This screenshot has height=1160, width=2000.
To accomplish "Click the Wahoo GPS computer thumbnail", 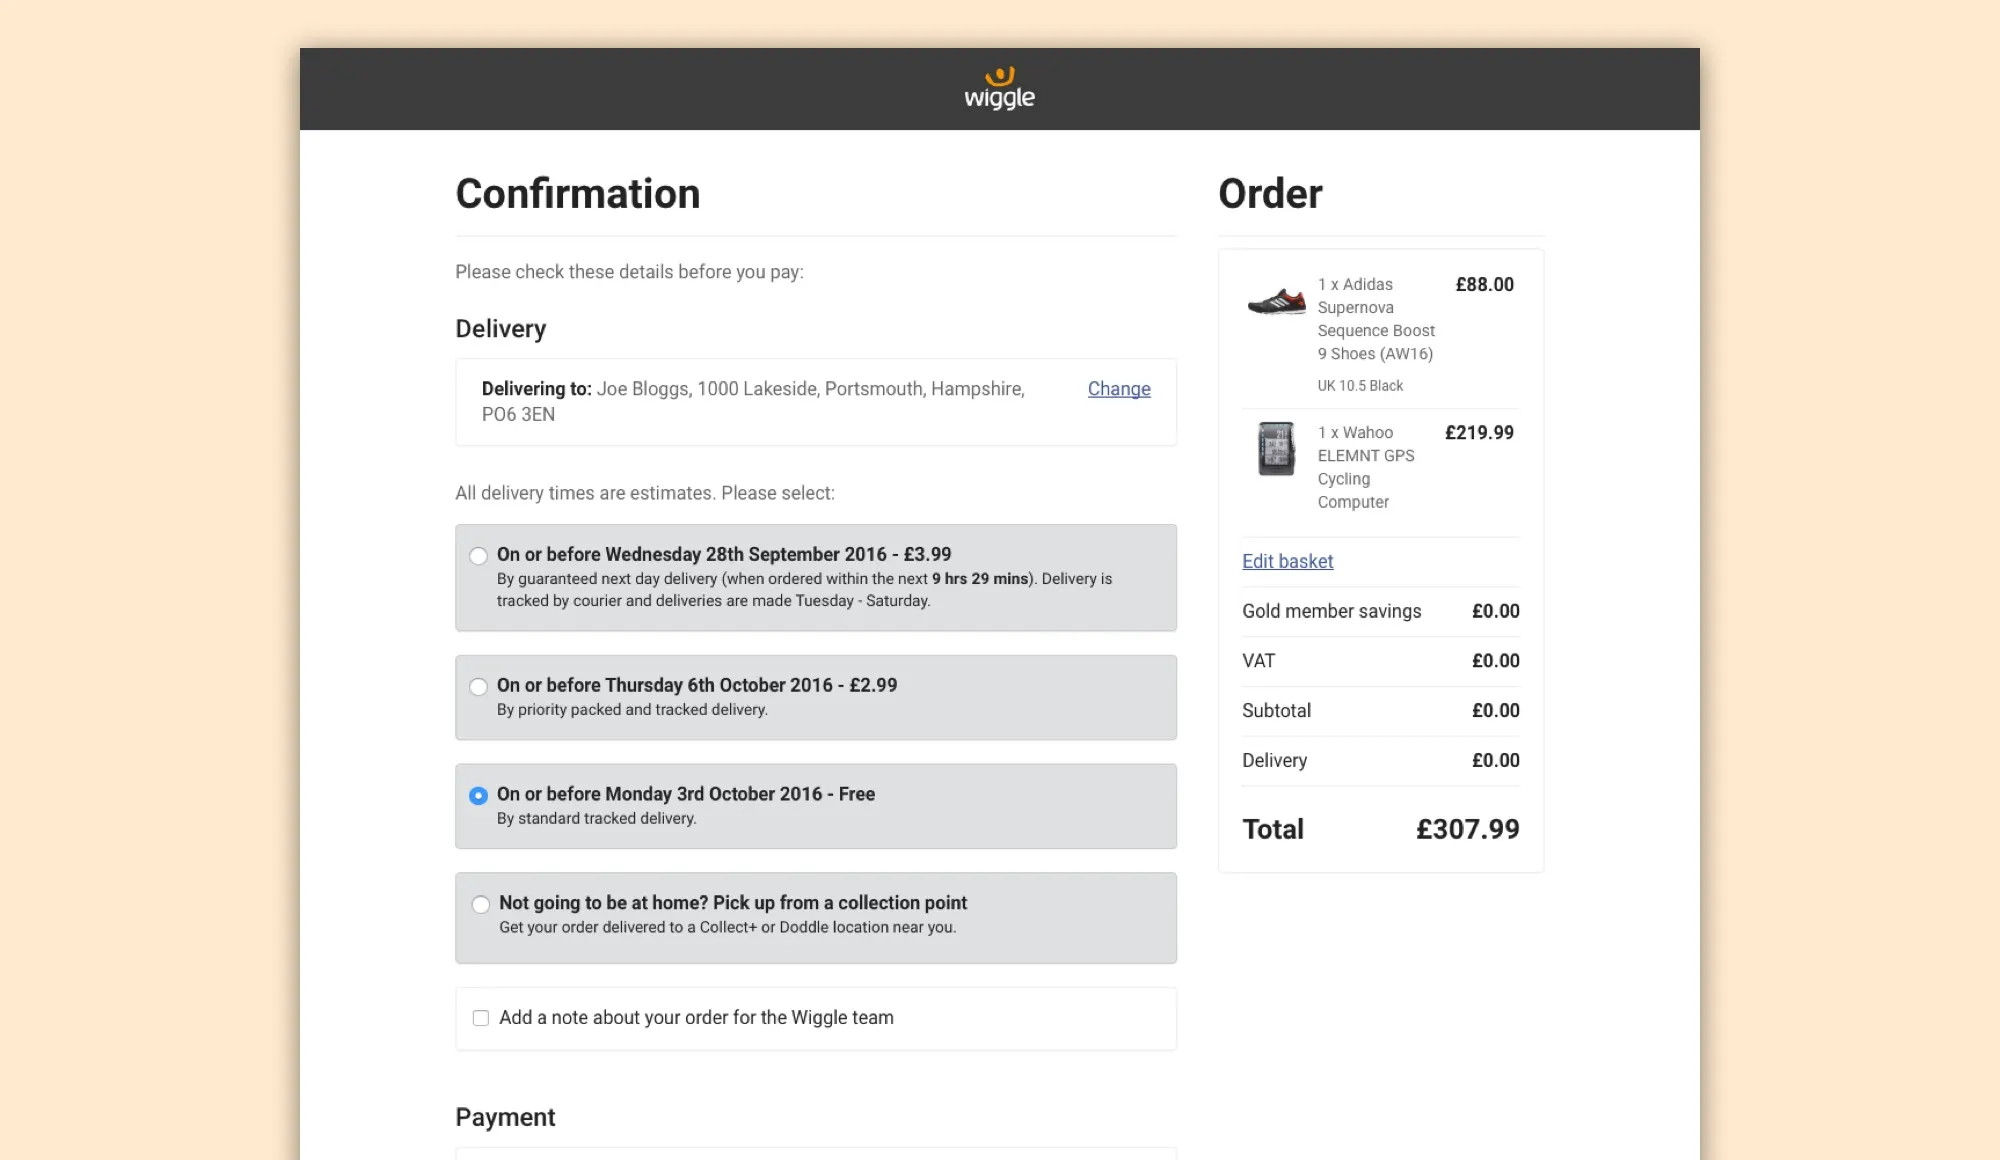I will [1276, 449].
